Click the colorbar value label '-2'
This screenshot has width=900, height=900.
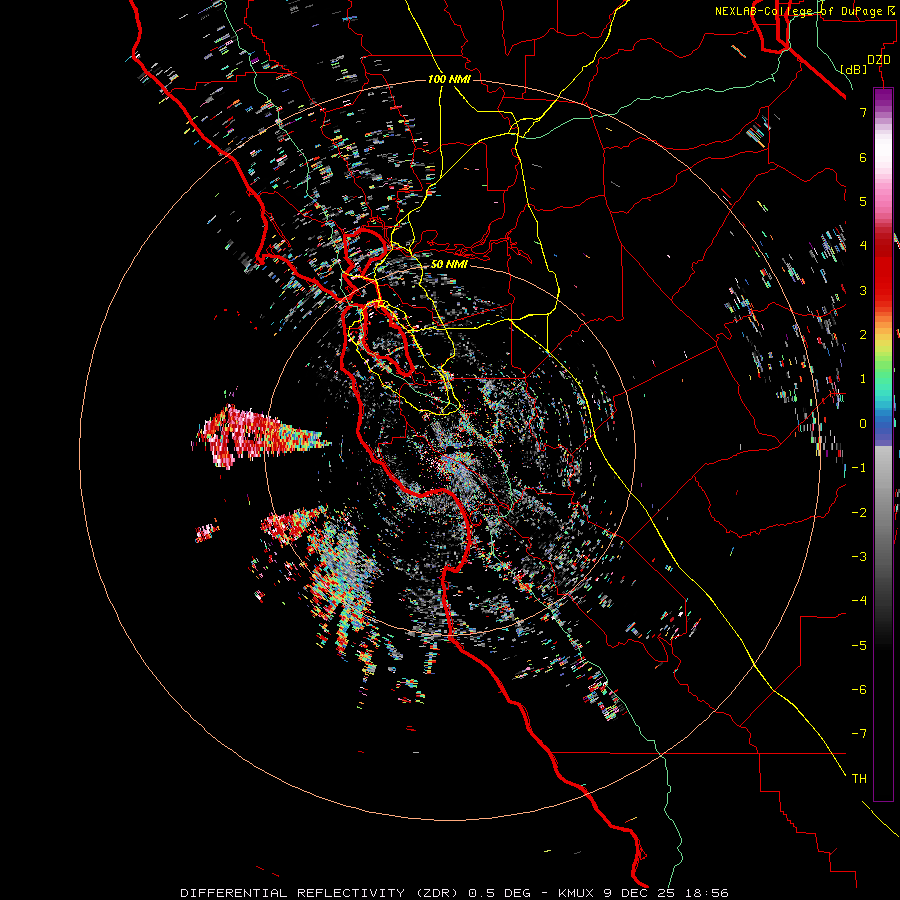(x=859, y=513)
